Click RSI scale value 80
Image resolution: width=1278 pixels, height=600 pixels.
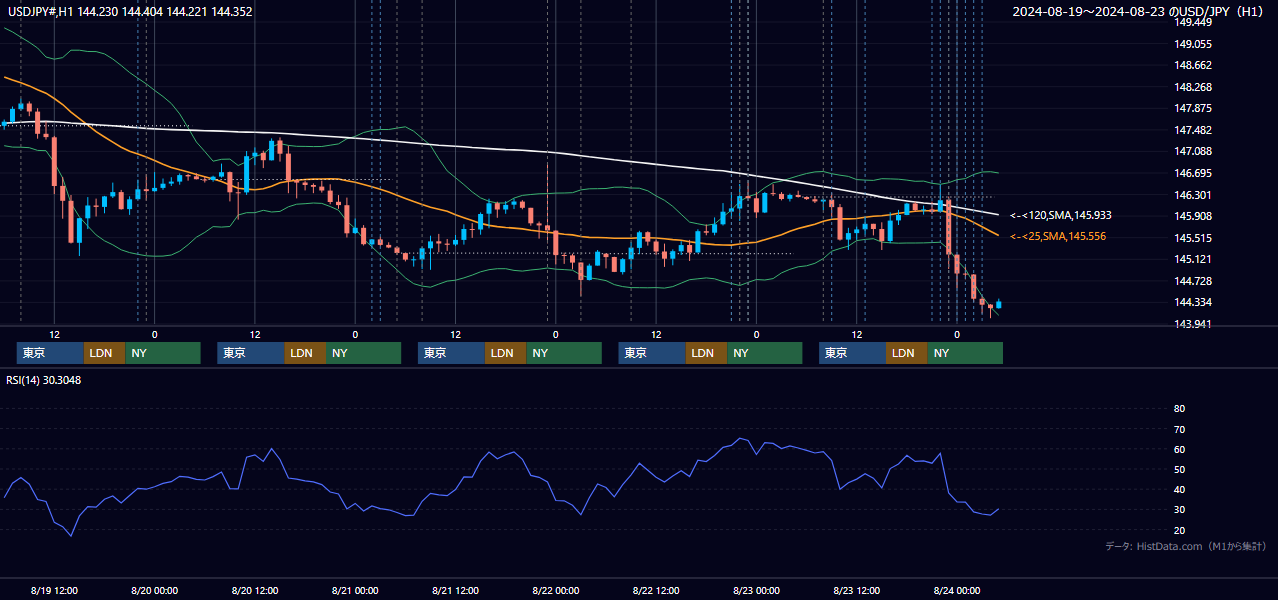click(1179, 409)
